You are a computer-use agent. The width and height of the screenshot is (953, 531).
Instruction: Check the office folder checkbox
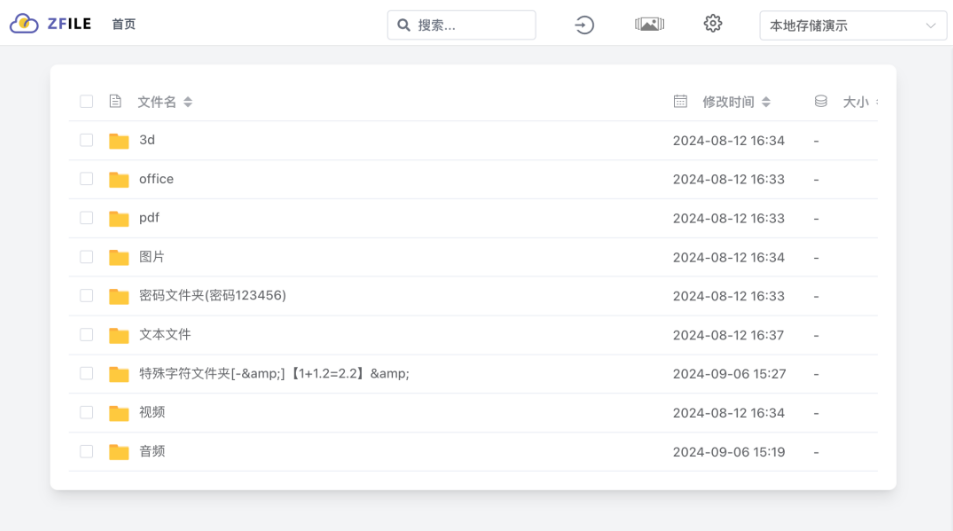[x=86, y=179]
